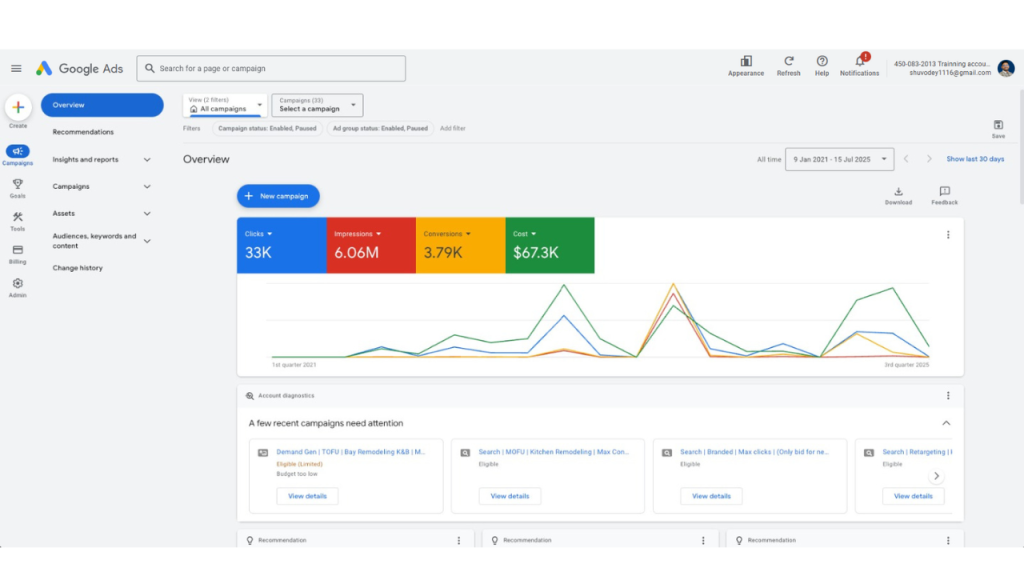1024x576 pixels.
Task: Open second Recommendation card options menu
Action: 703,541
